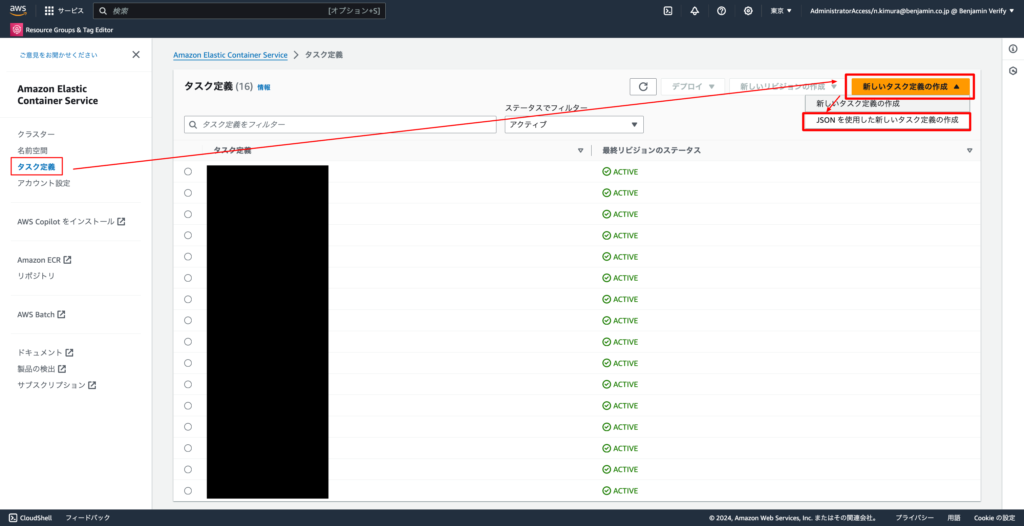The width and height of the screenshot is (1024, 526).
Task: Click the external link icon next to AWS Batch
Action: pos(61,314)
